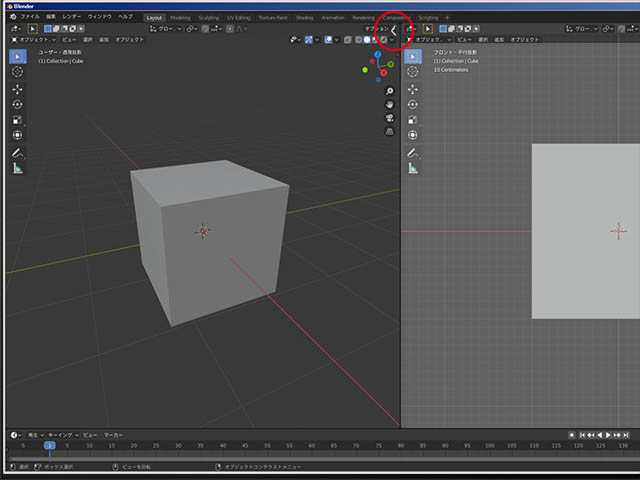Open object mode dropdown in right viewport
The width and height of the screenshot is (640, 480).
tap(429, 40)
